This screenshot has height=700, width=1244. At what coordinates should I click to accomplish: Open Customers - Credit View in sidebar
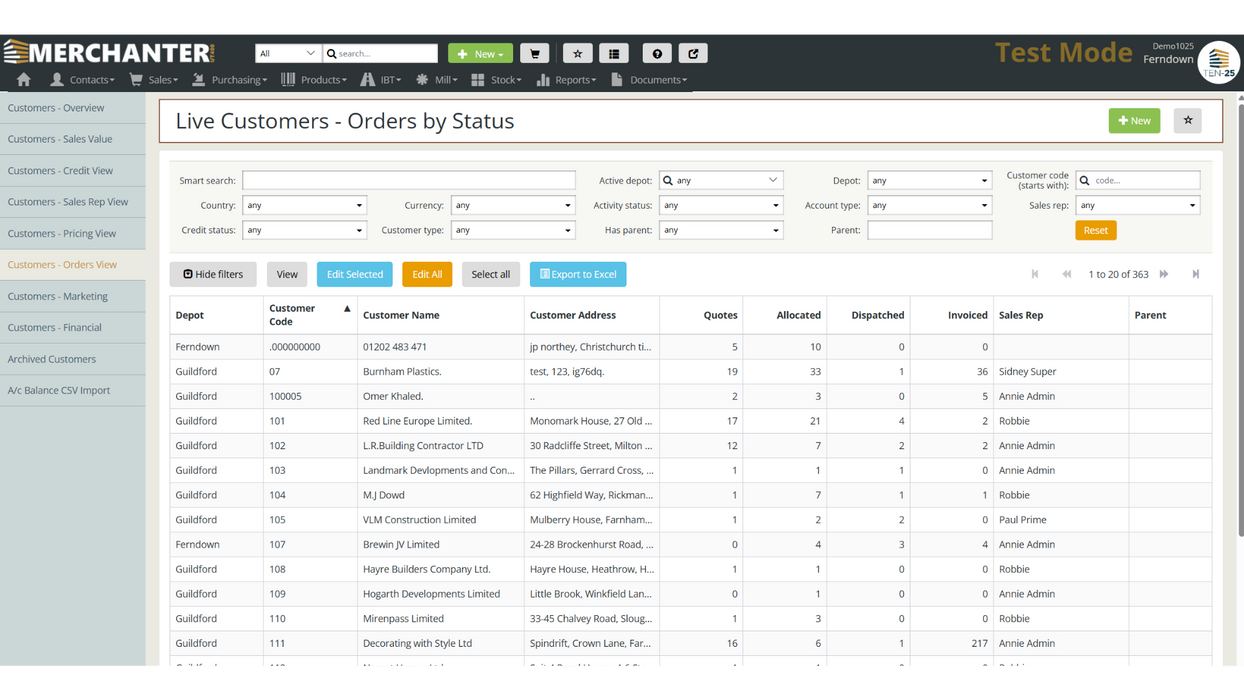click(x=72, y=171)
